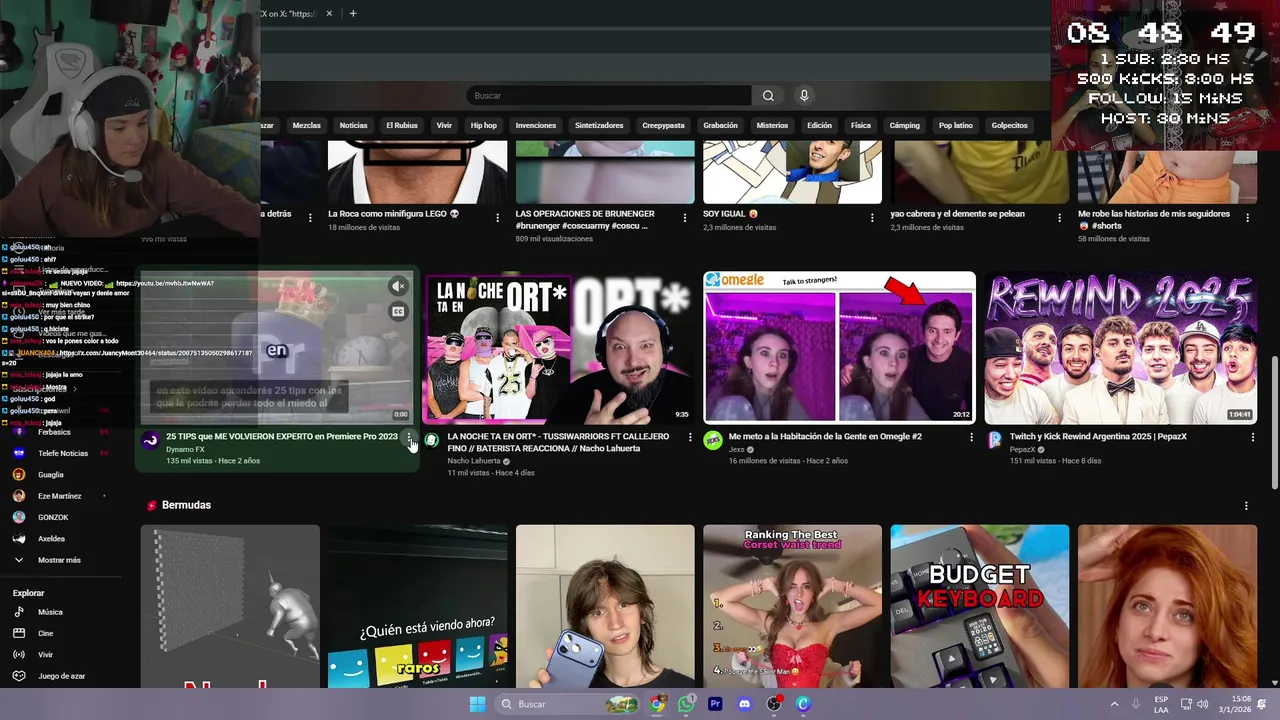Open WhatsApp from the taskbar

(686, 704)
